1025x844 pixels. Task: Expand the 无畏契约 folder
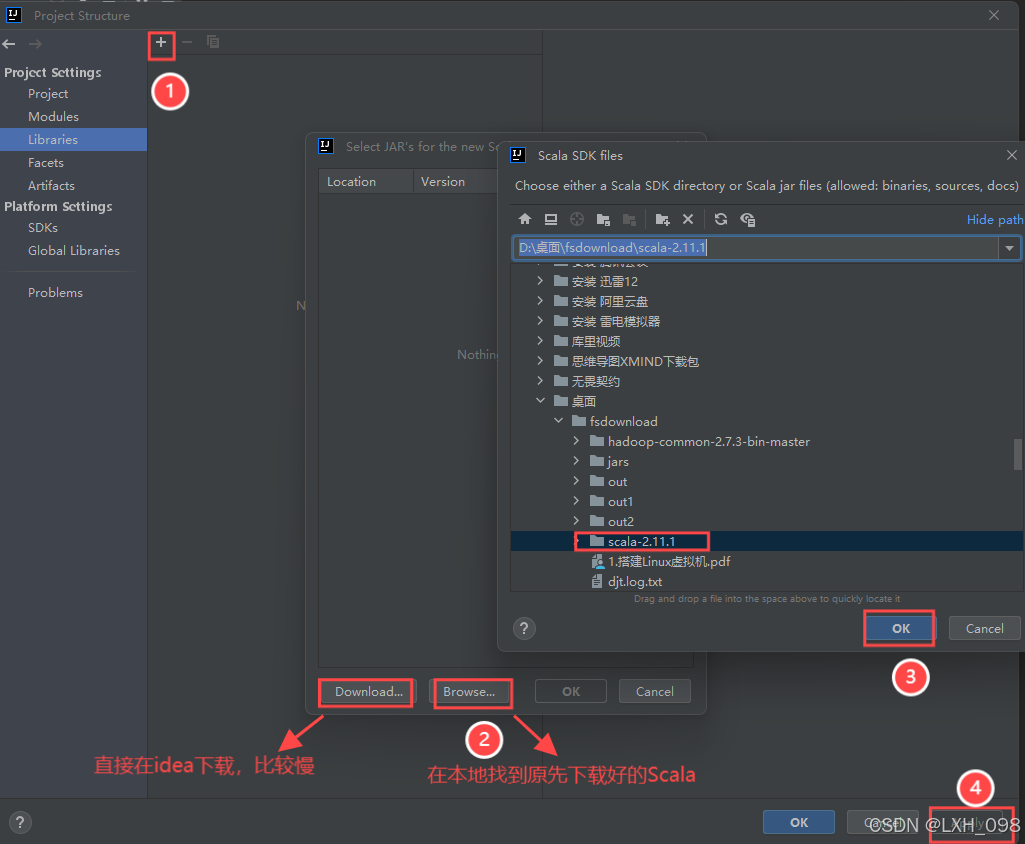tap(540, 381)
